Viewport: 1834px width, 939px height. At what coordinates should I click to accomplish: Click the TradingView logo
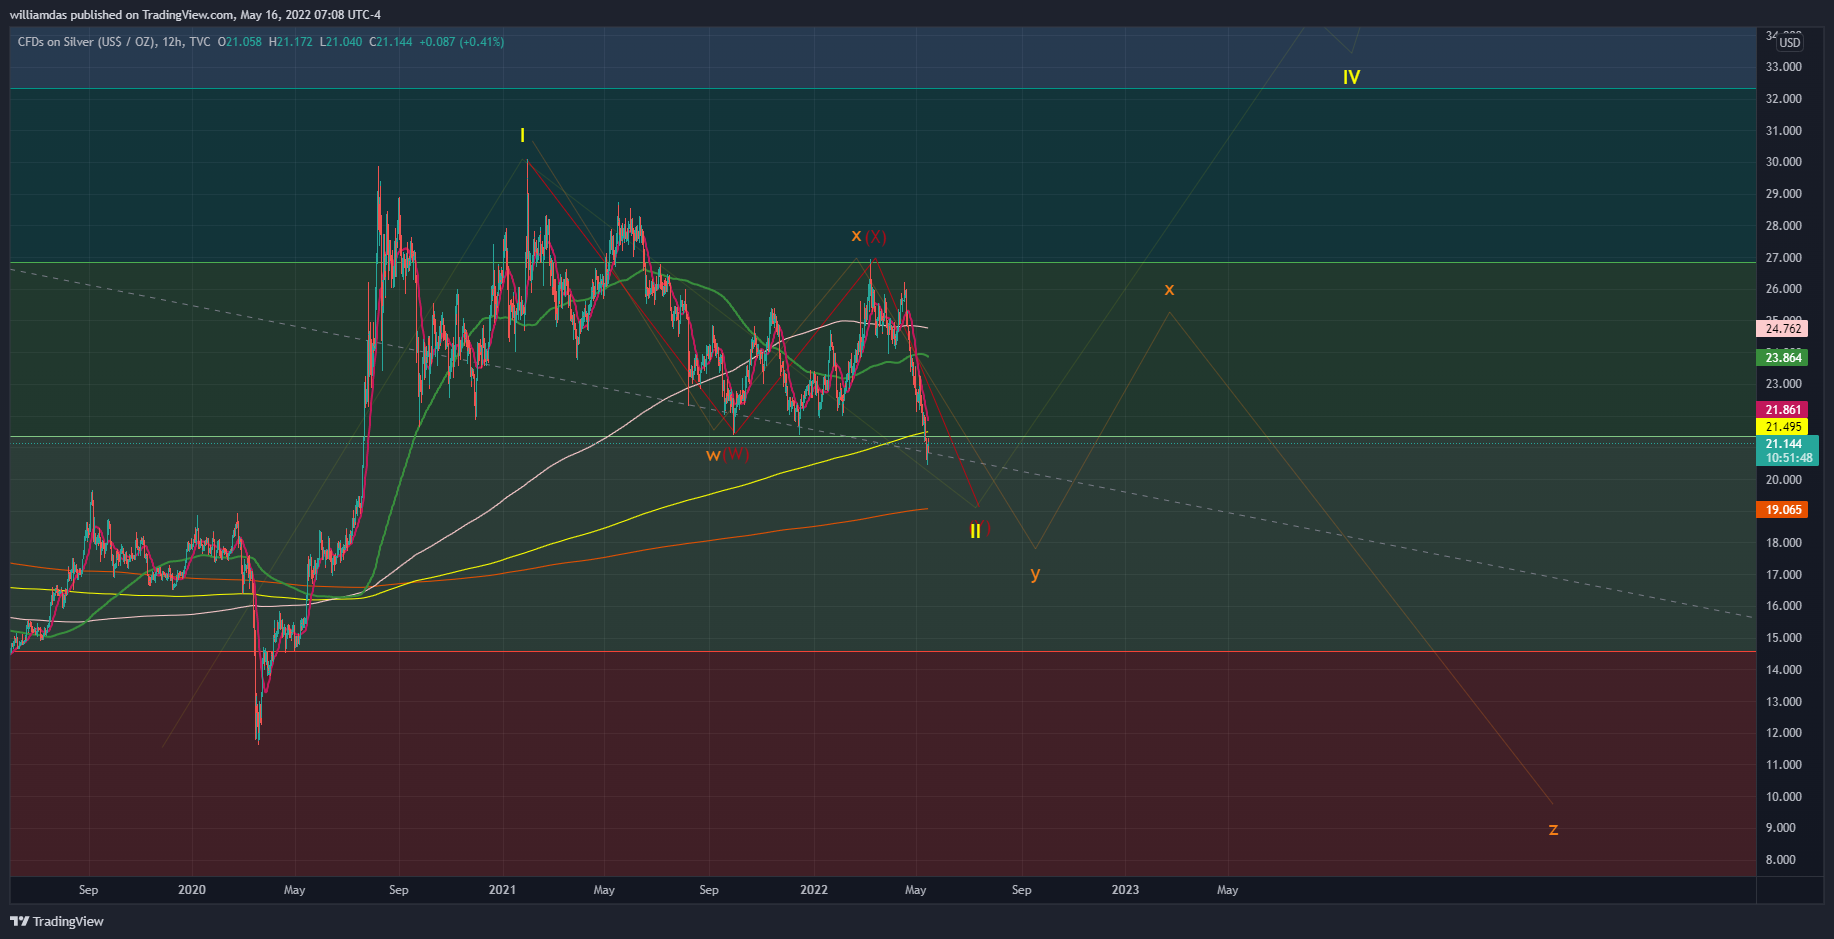[x=57, y=921]
